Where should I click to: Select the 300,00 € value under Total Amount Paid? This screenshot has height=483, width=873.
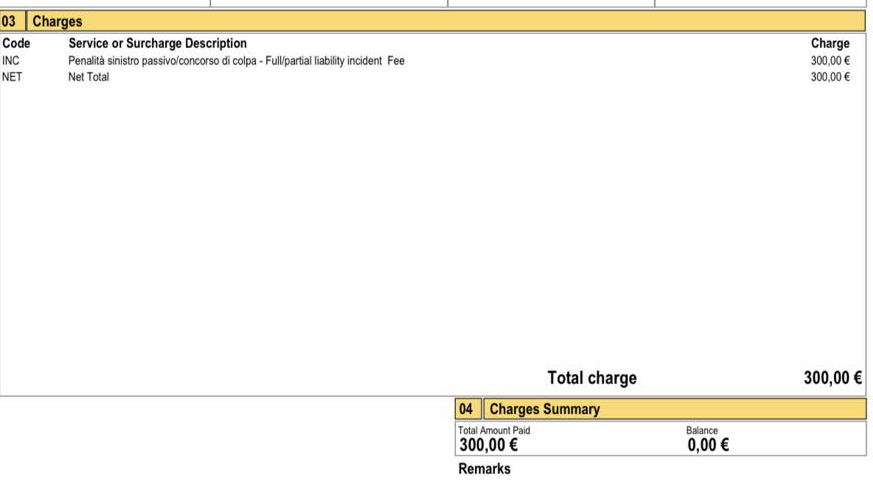[488, 445]
